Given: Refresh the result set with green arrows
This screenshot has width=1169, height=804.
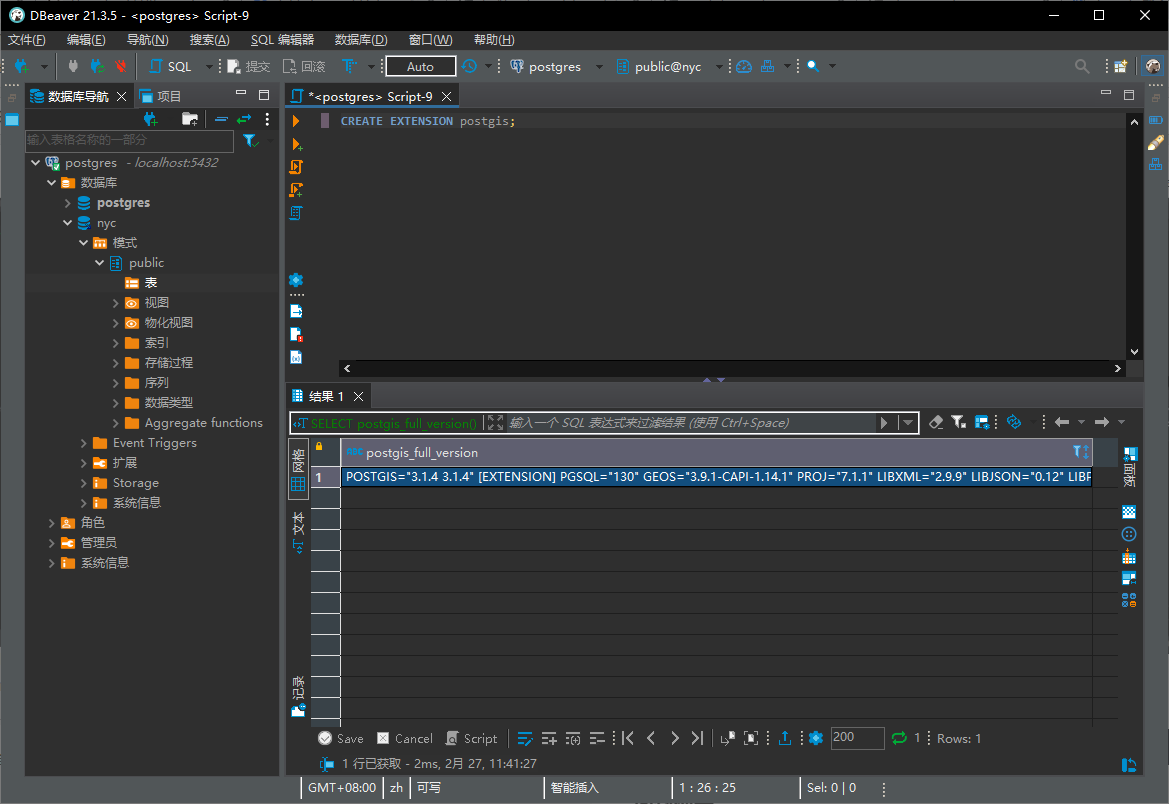Looking at the screenshot, I should coord(899,738).
